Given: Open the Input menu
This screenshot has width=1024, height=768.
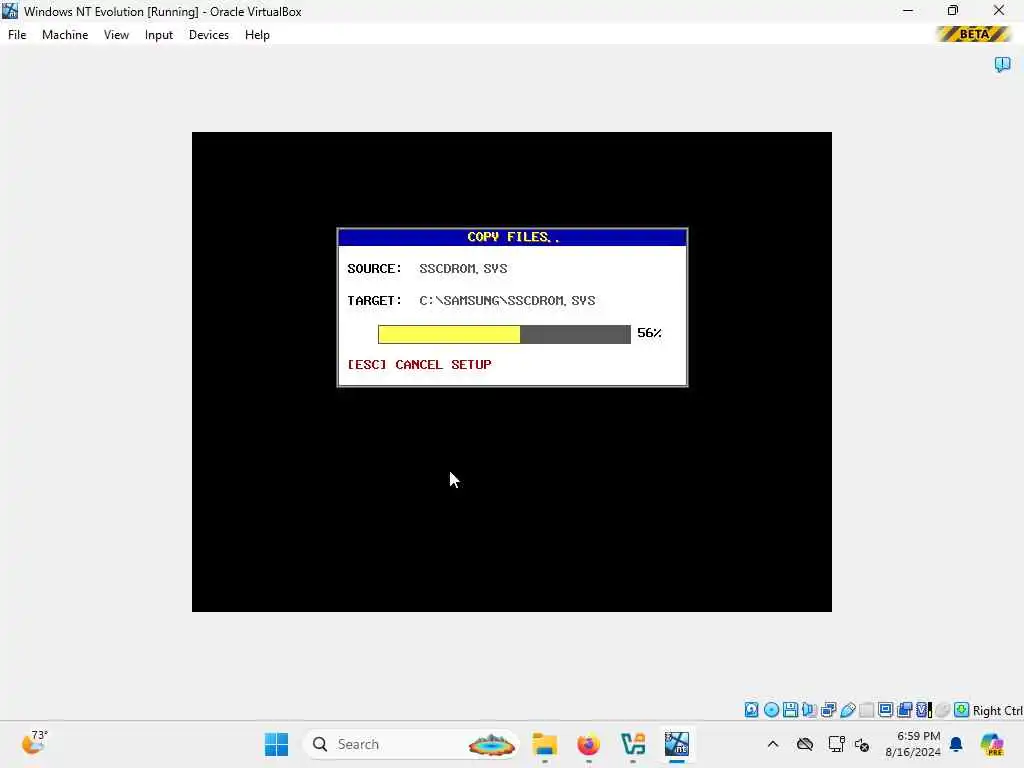Looking at the screenshot, I should 159,35.
